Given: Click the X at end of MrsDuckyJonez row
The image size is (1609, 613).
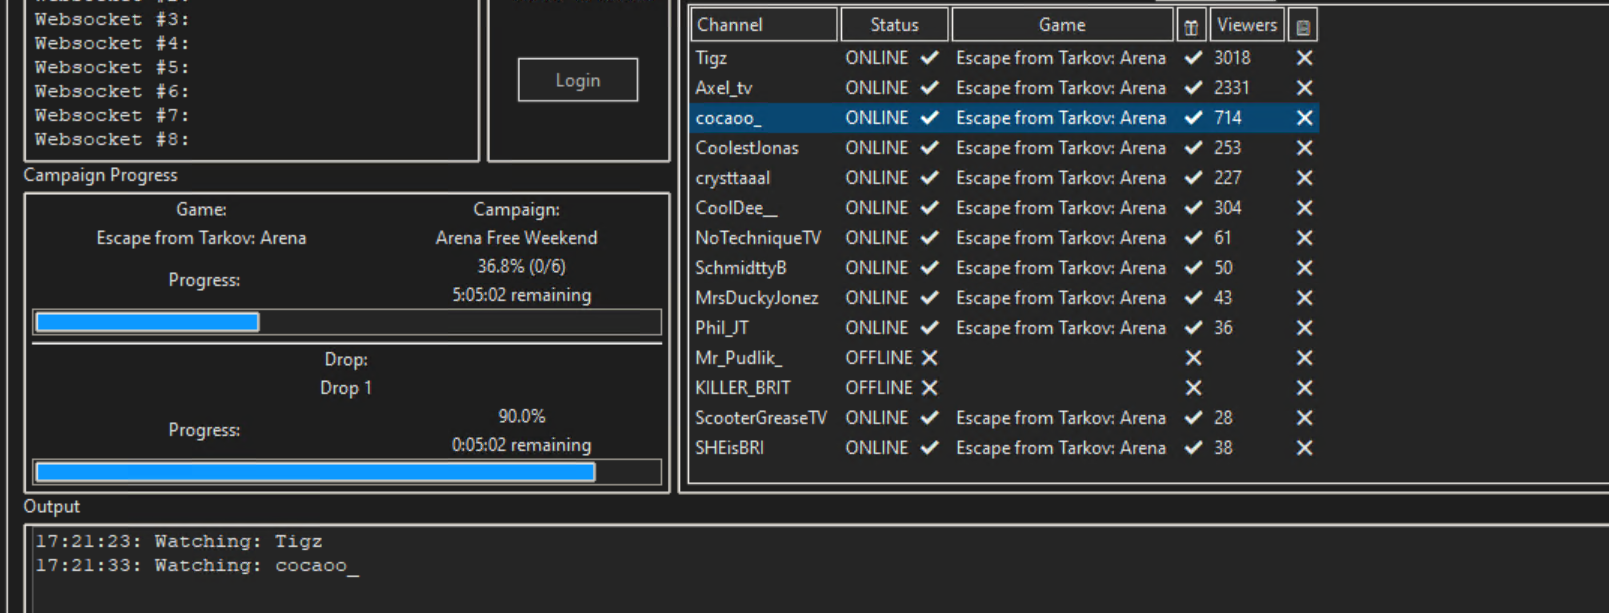Looking at the screenshot, I should pyautogui.click(x=1304, y=298).
